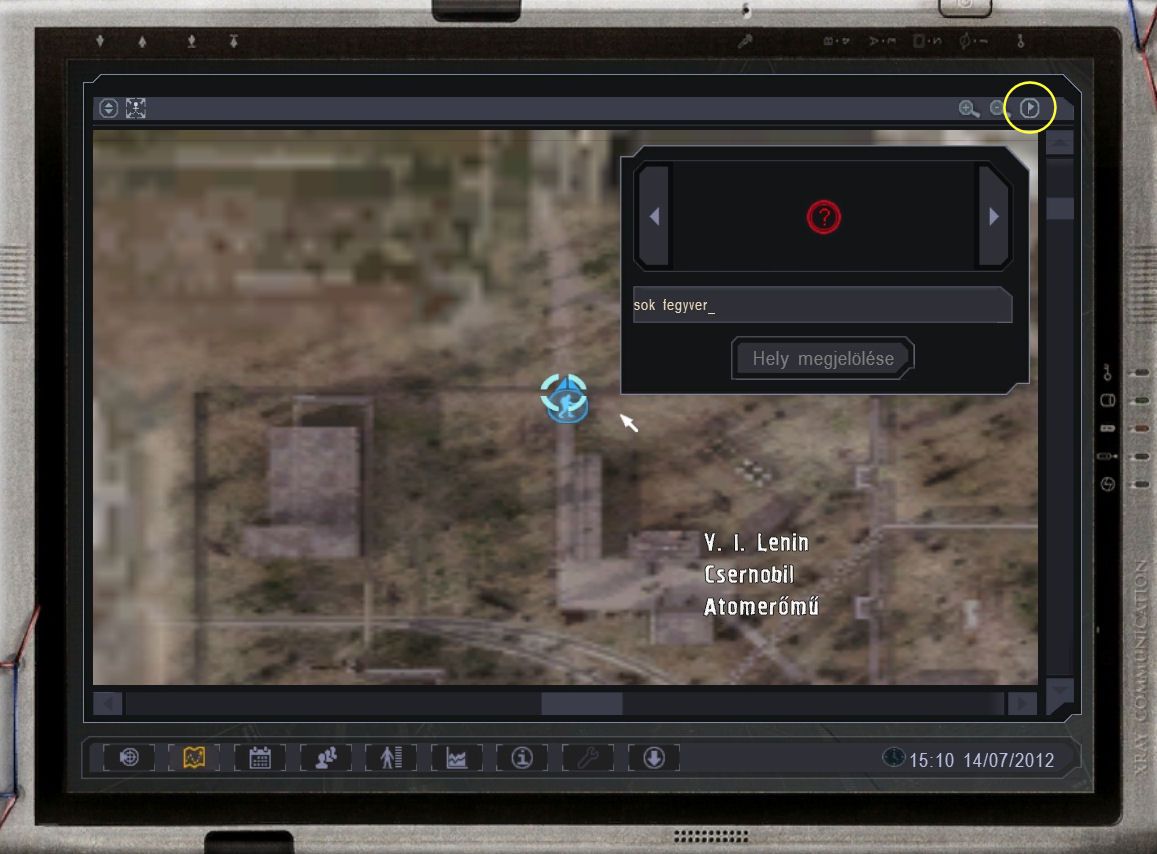Open the wrench tools tab

coord(588,757)
